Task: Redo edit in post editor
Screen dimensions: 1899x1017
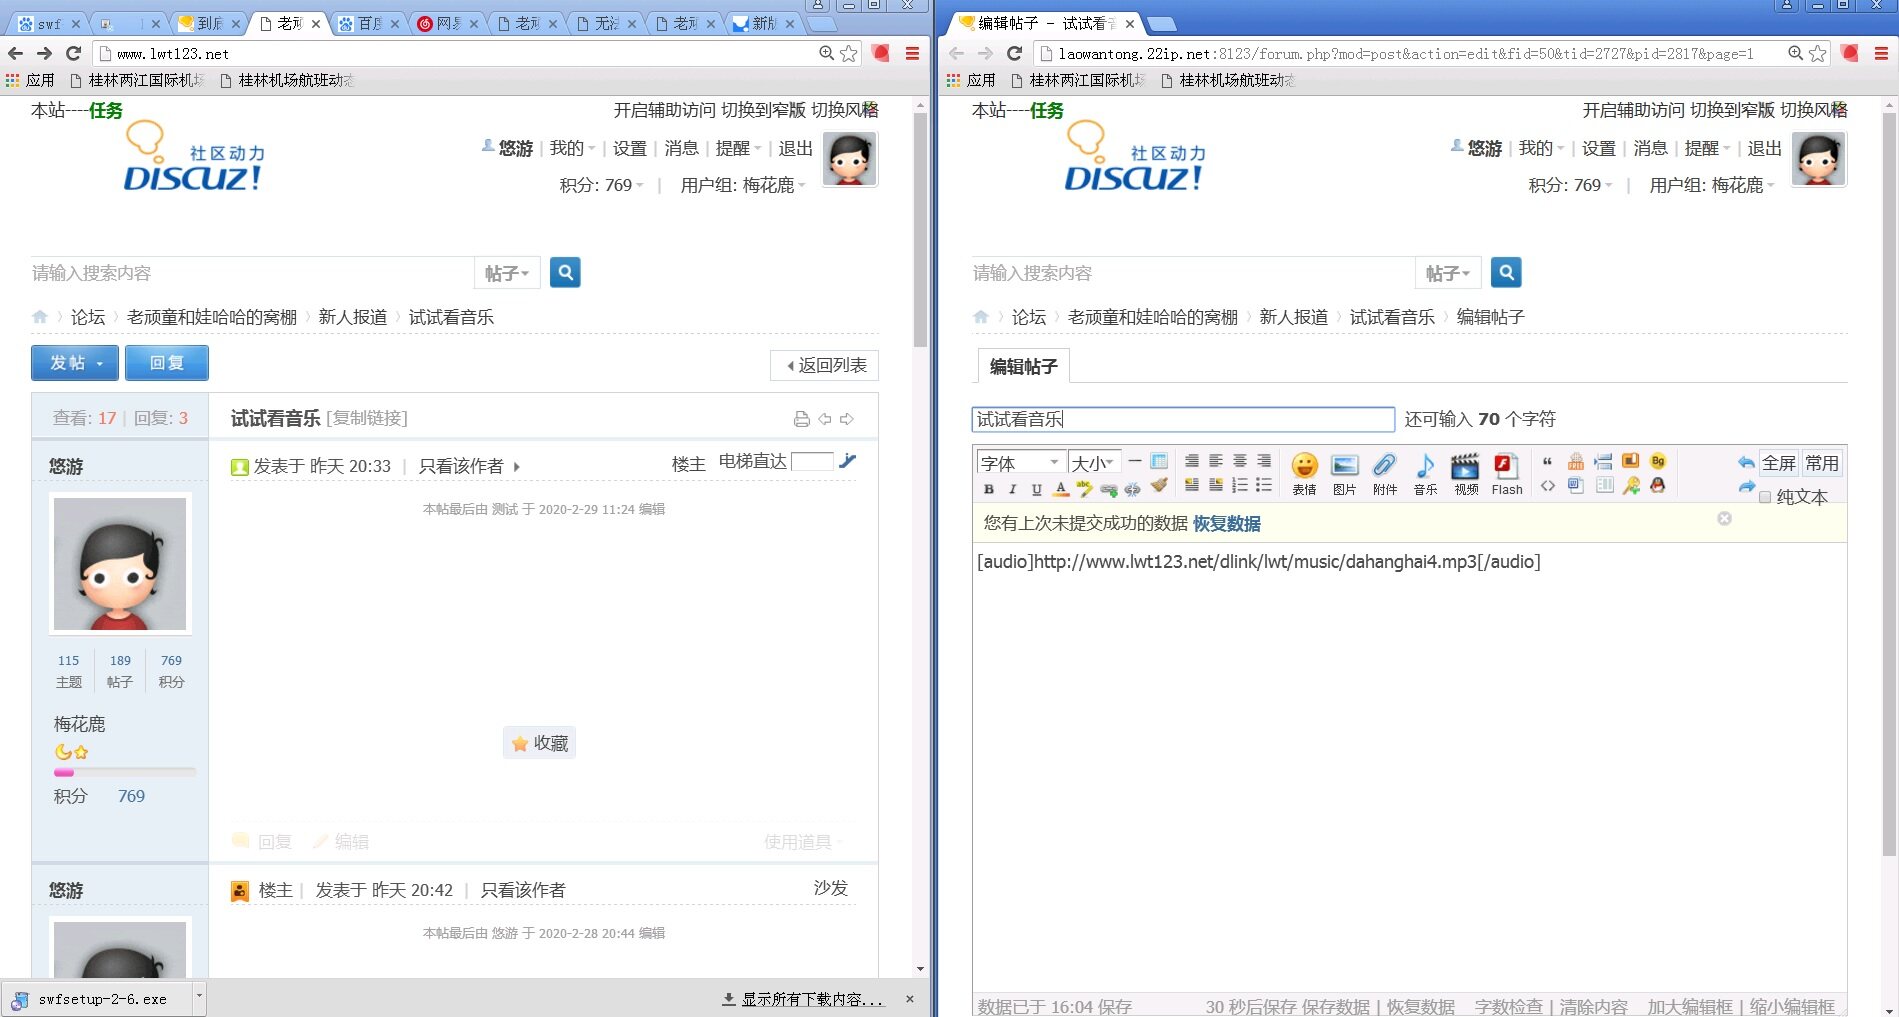Action: pos(1746,486)
